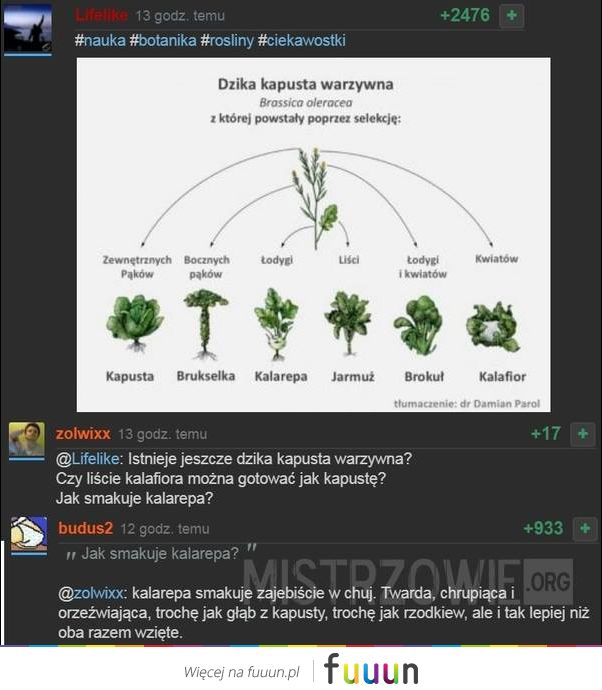Open budus2's avatar picture
602x690 pixels.
coord(29,535)
